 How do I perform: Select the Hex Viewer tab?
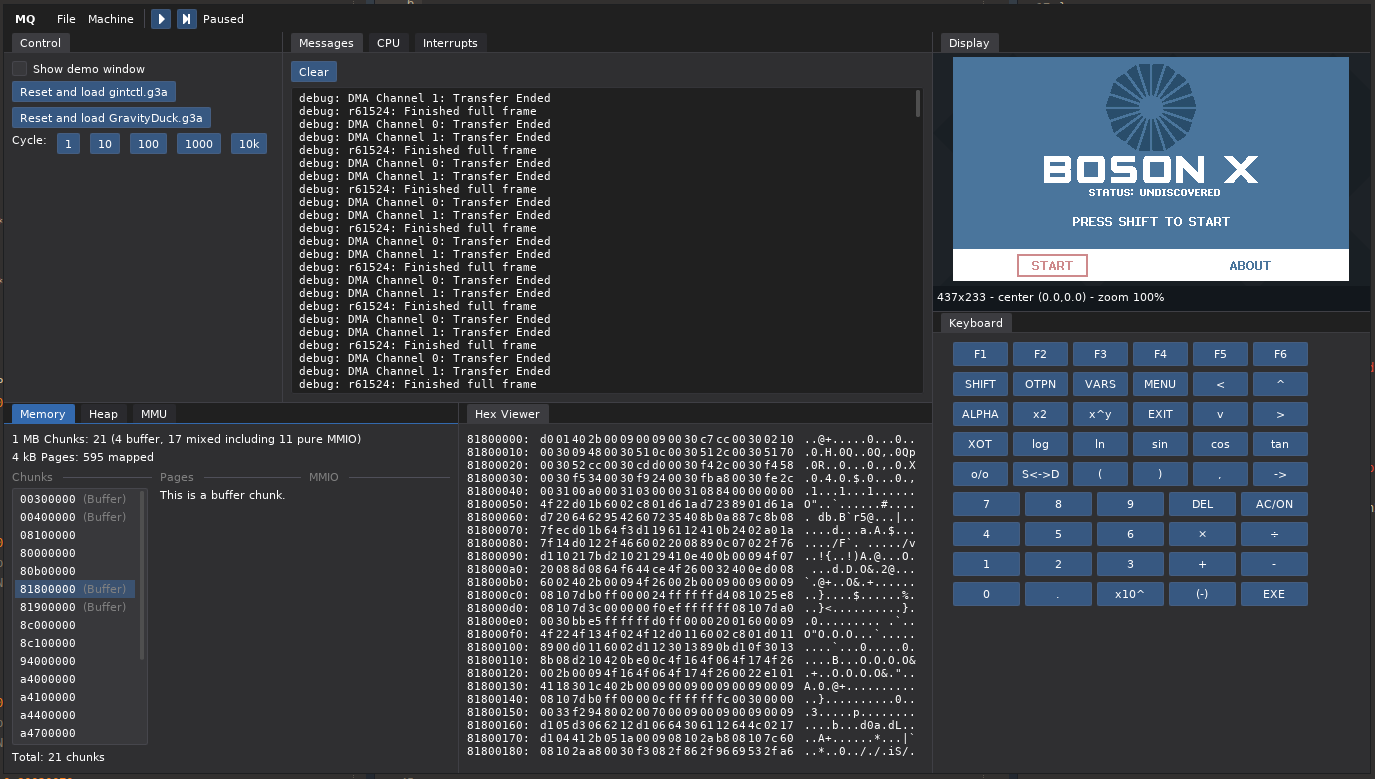(507, 414)
